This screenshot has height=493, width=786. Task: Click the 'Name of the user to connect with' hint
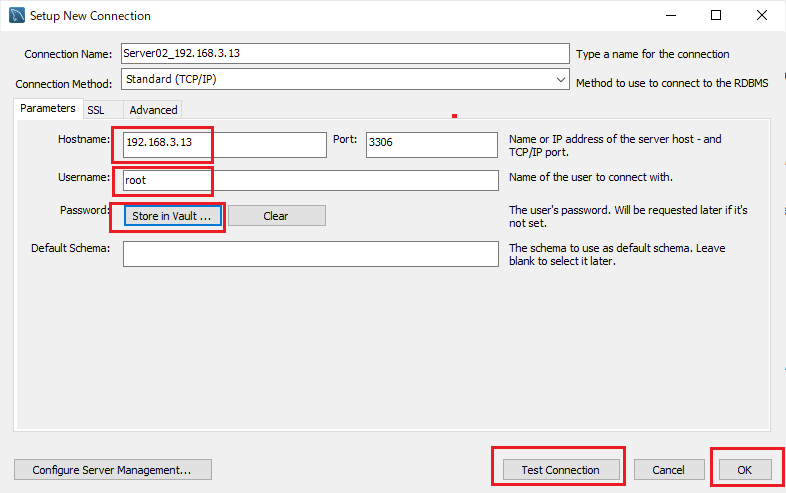591,177
